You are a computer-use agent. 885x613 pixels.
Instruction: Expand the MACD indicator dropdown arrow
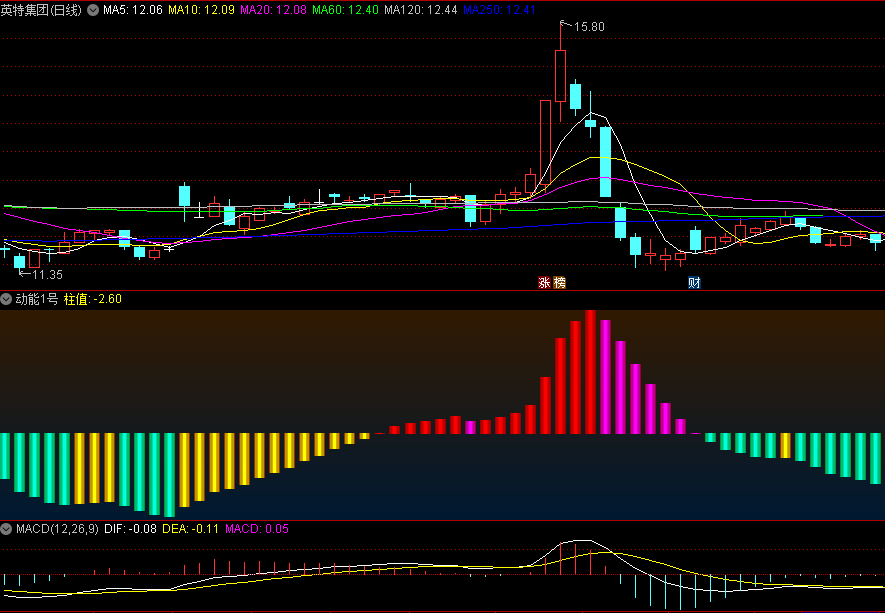7,529
